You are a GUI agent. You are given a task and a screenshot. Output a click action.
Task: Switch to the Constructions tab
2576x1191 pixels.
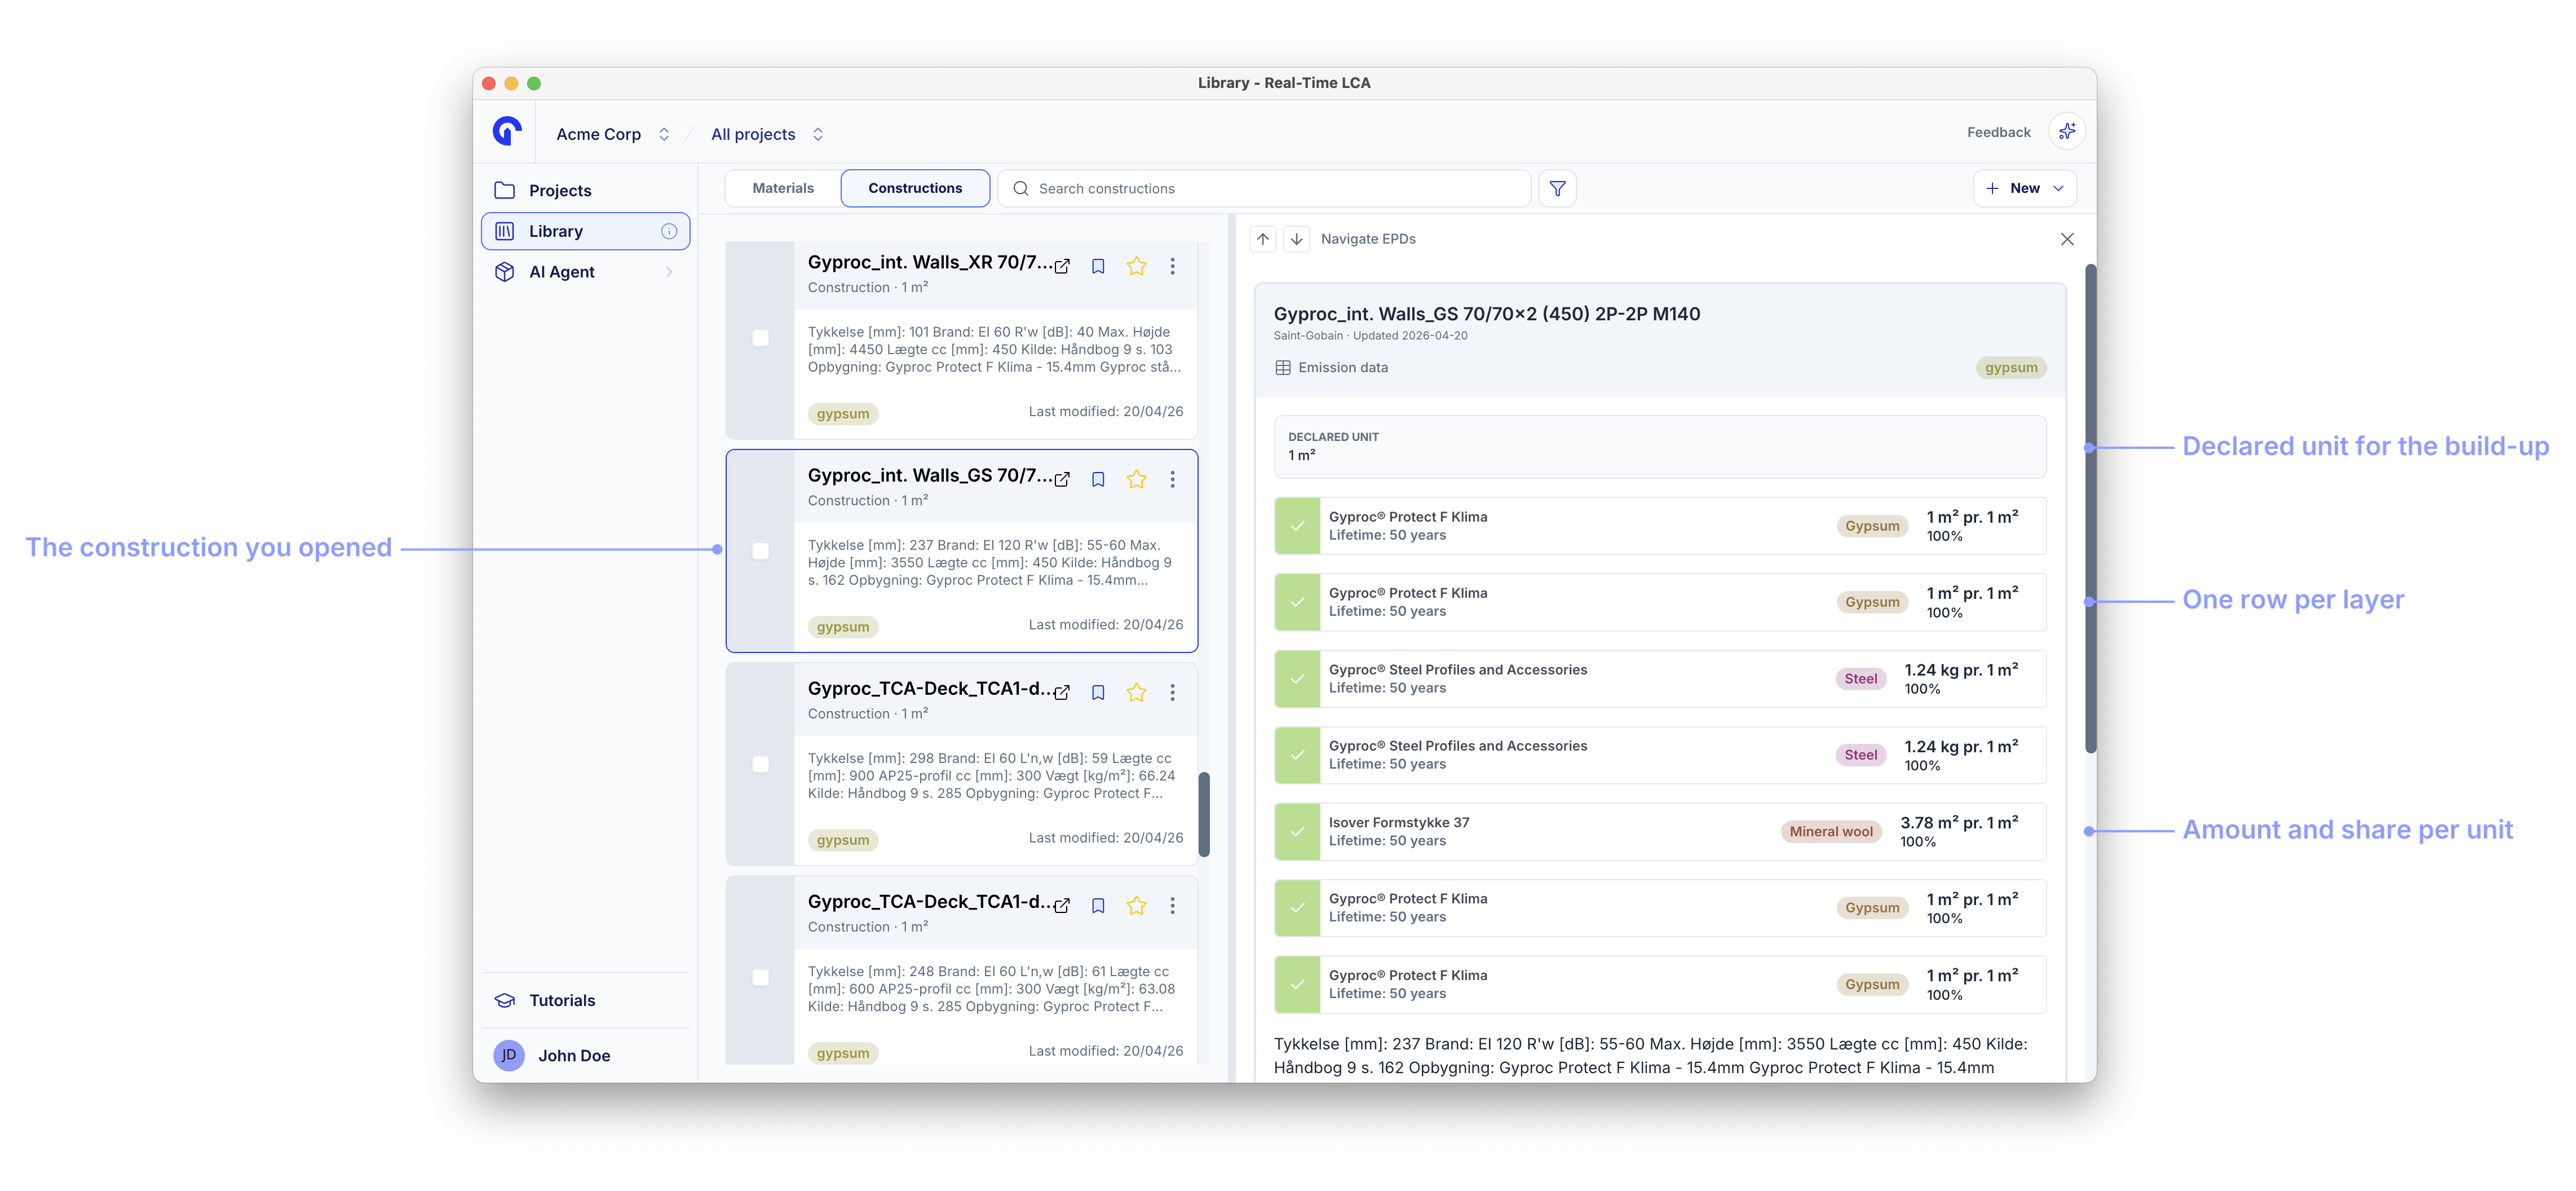[915, 188]
